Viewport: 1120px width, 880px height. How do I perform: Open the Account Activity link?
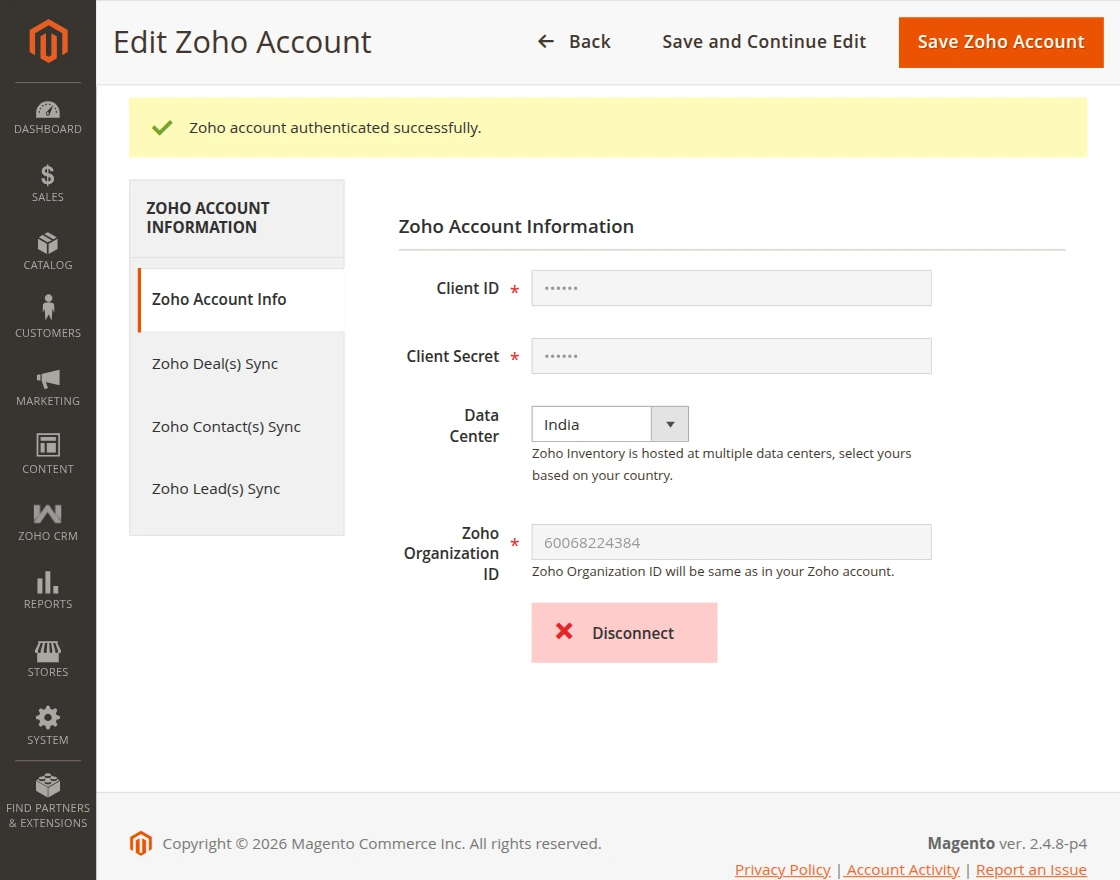coord(903,869)
